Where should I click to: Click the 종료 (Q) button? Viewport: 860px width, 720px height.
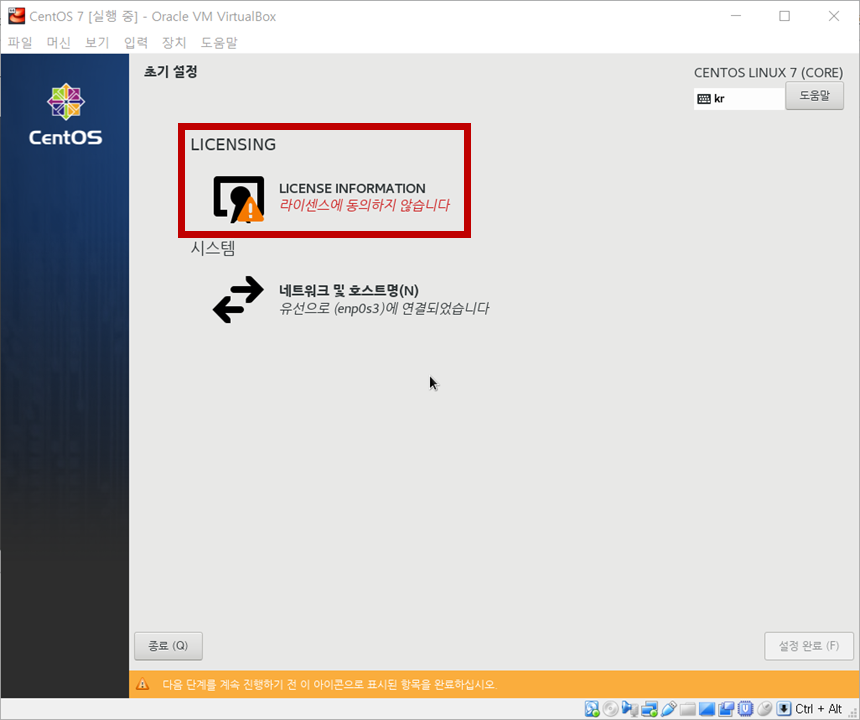[168, 646]
